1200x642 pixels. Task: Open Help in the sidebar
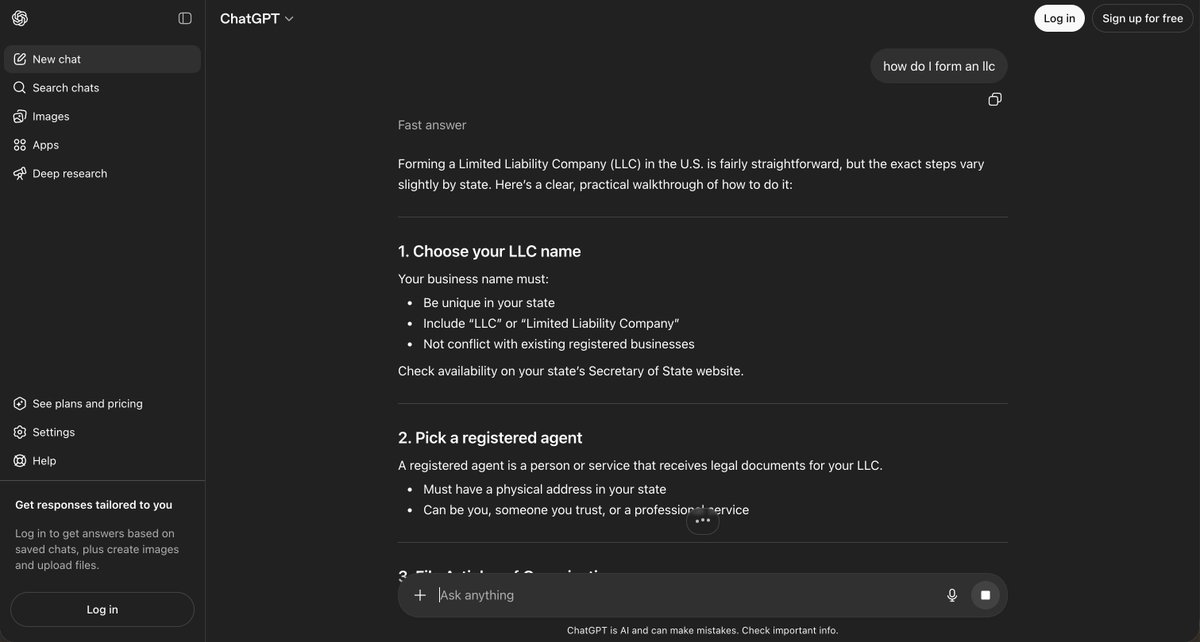point(103,461)
